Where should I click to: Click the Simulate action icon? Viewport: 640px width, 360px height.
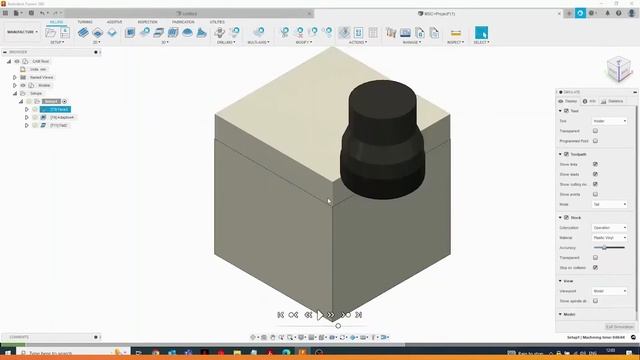point(344,32)
